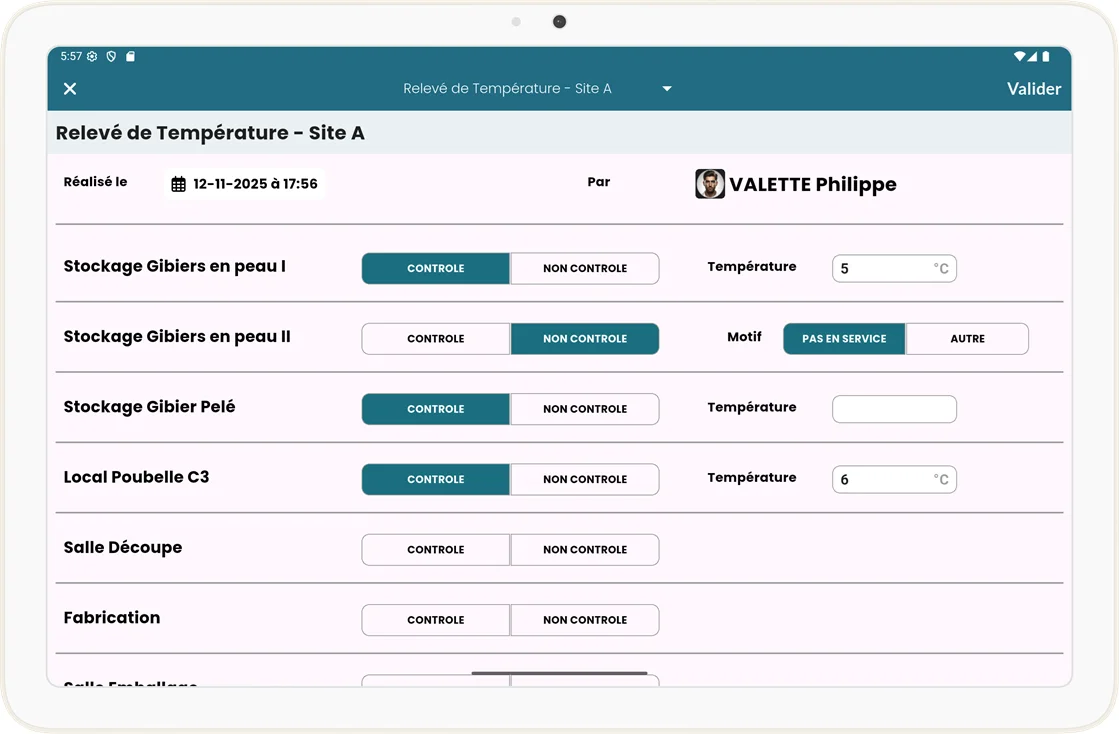Select AUTRE as the motif

[x=967, y=339]
